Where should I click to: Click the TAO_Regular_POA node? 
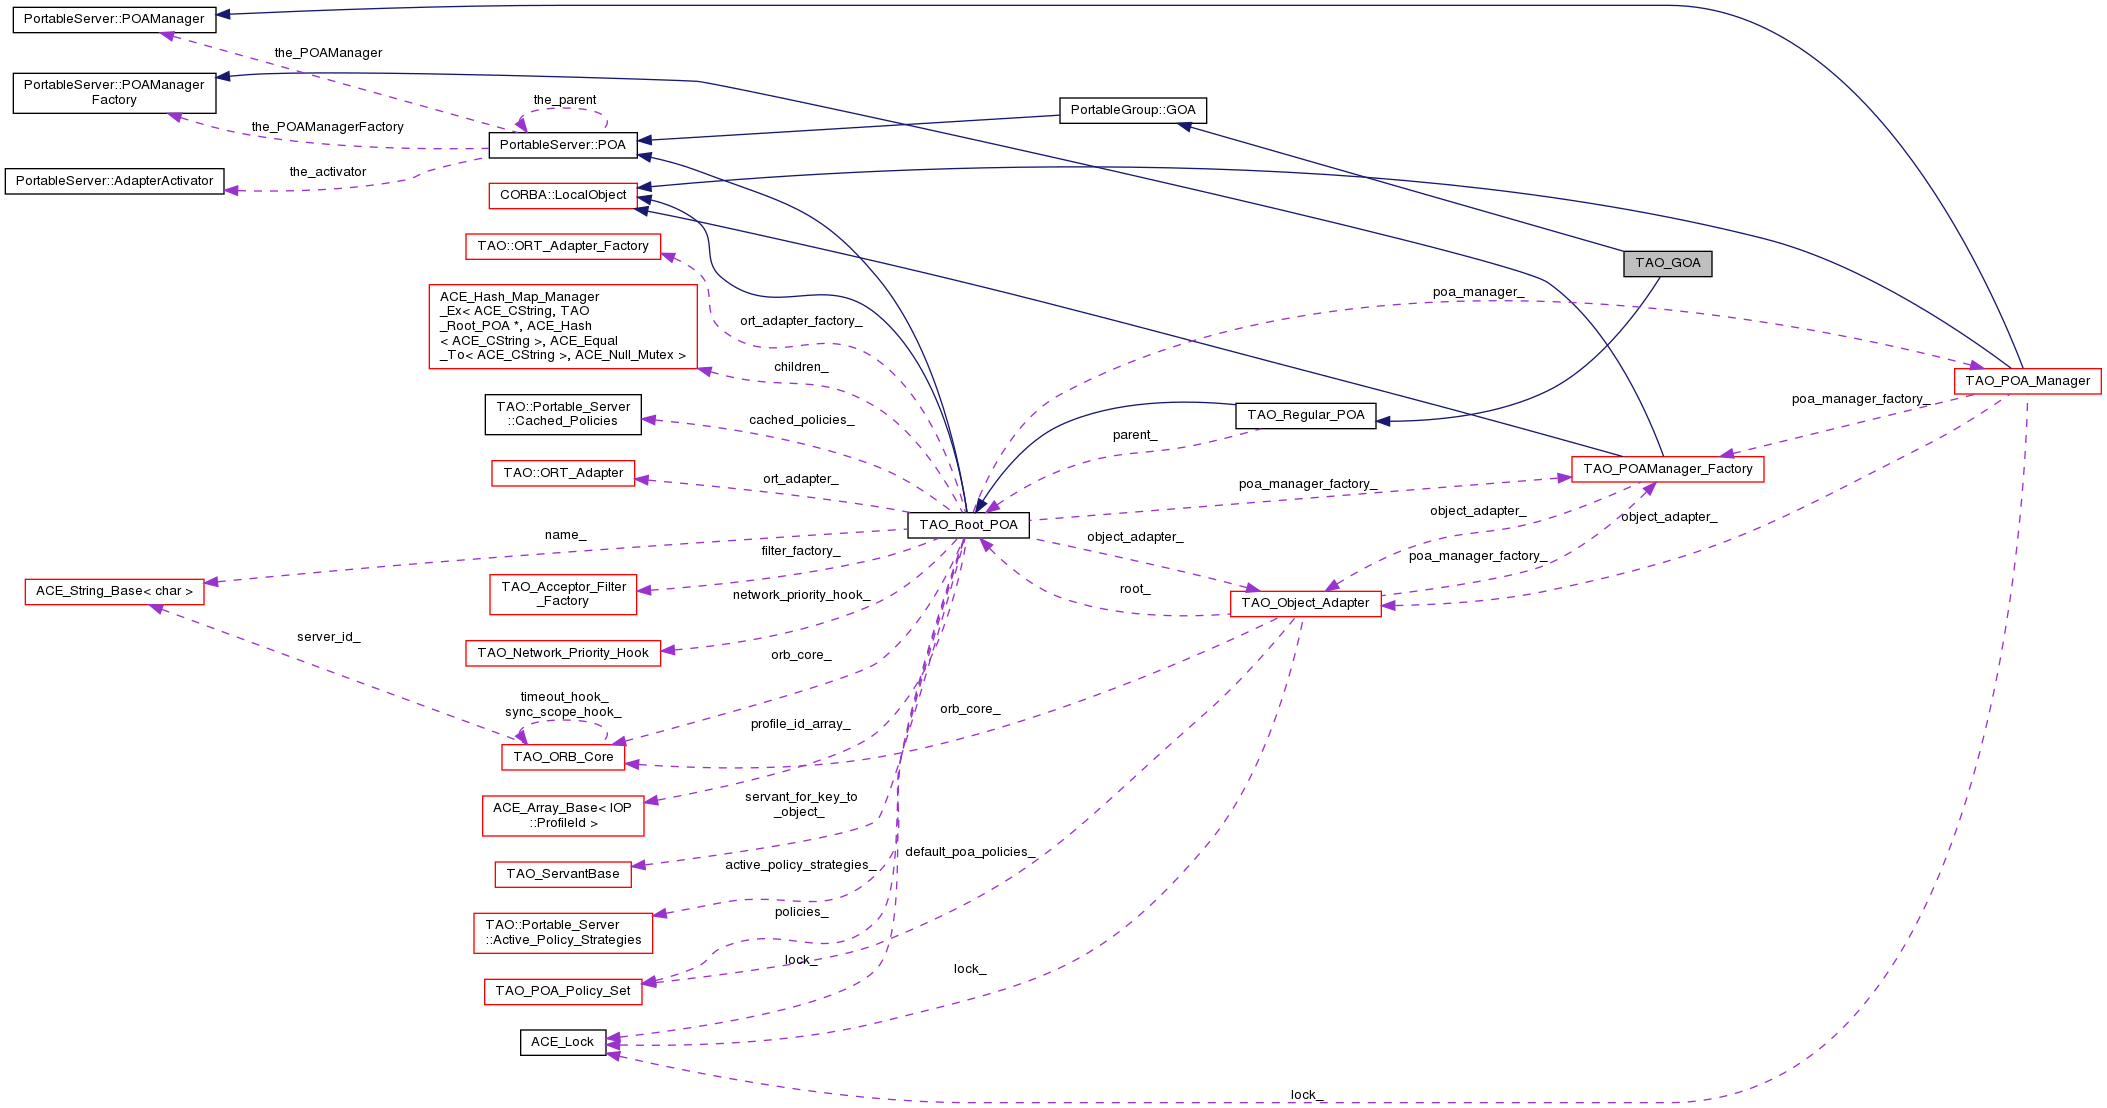click(1305, 415)
